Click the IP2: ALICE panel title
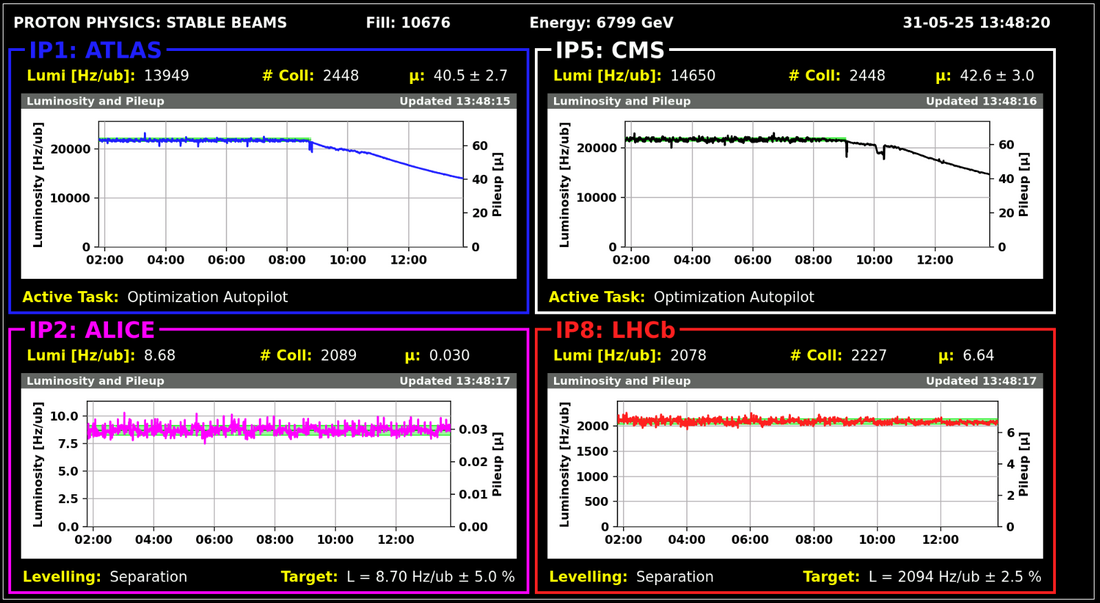 point(91,330)
